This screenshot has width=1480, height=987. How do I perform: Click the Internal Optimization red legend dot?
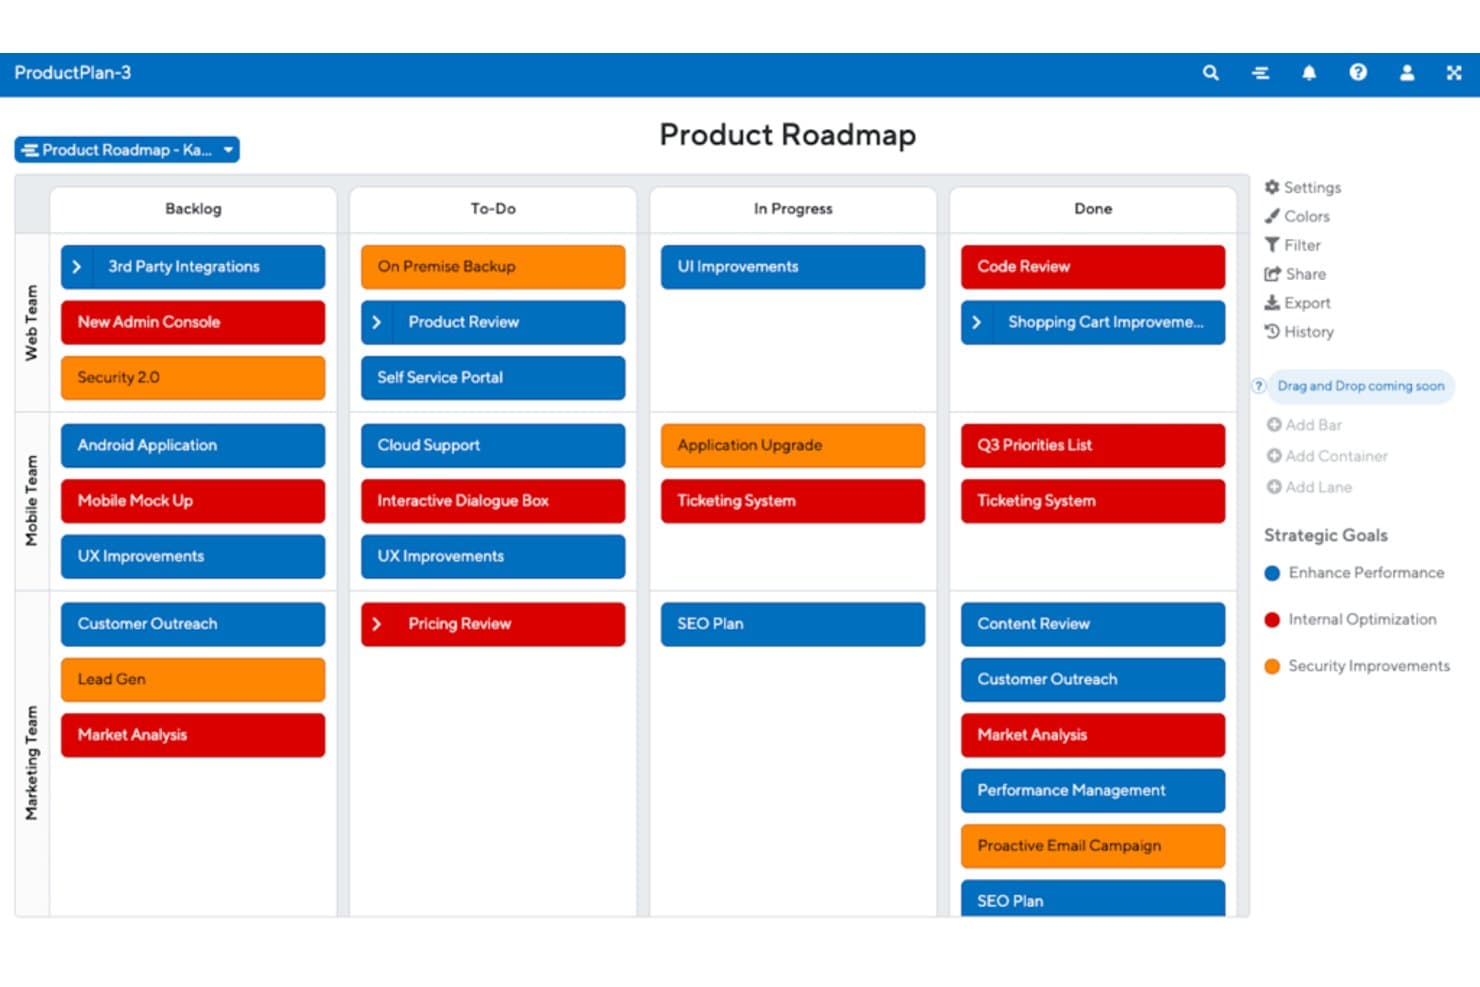point(1272,620)
